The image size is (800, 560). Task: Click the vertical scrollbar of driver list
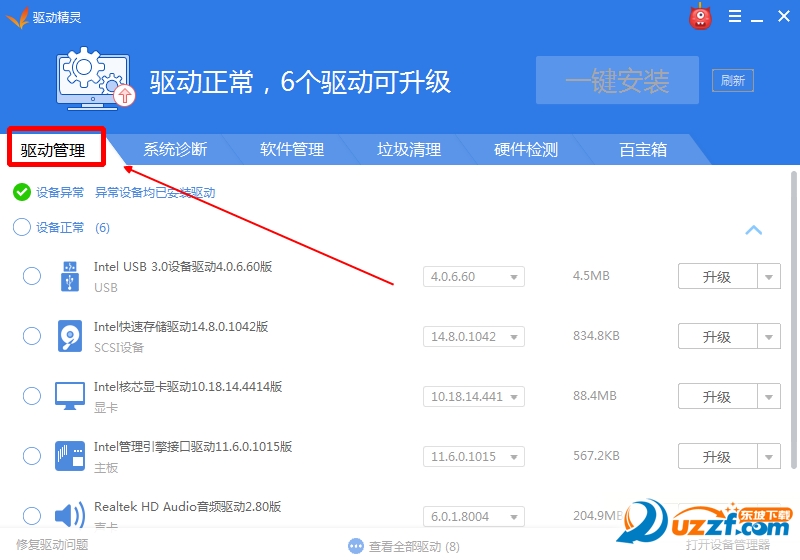coord(793,320)
